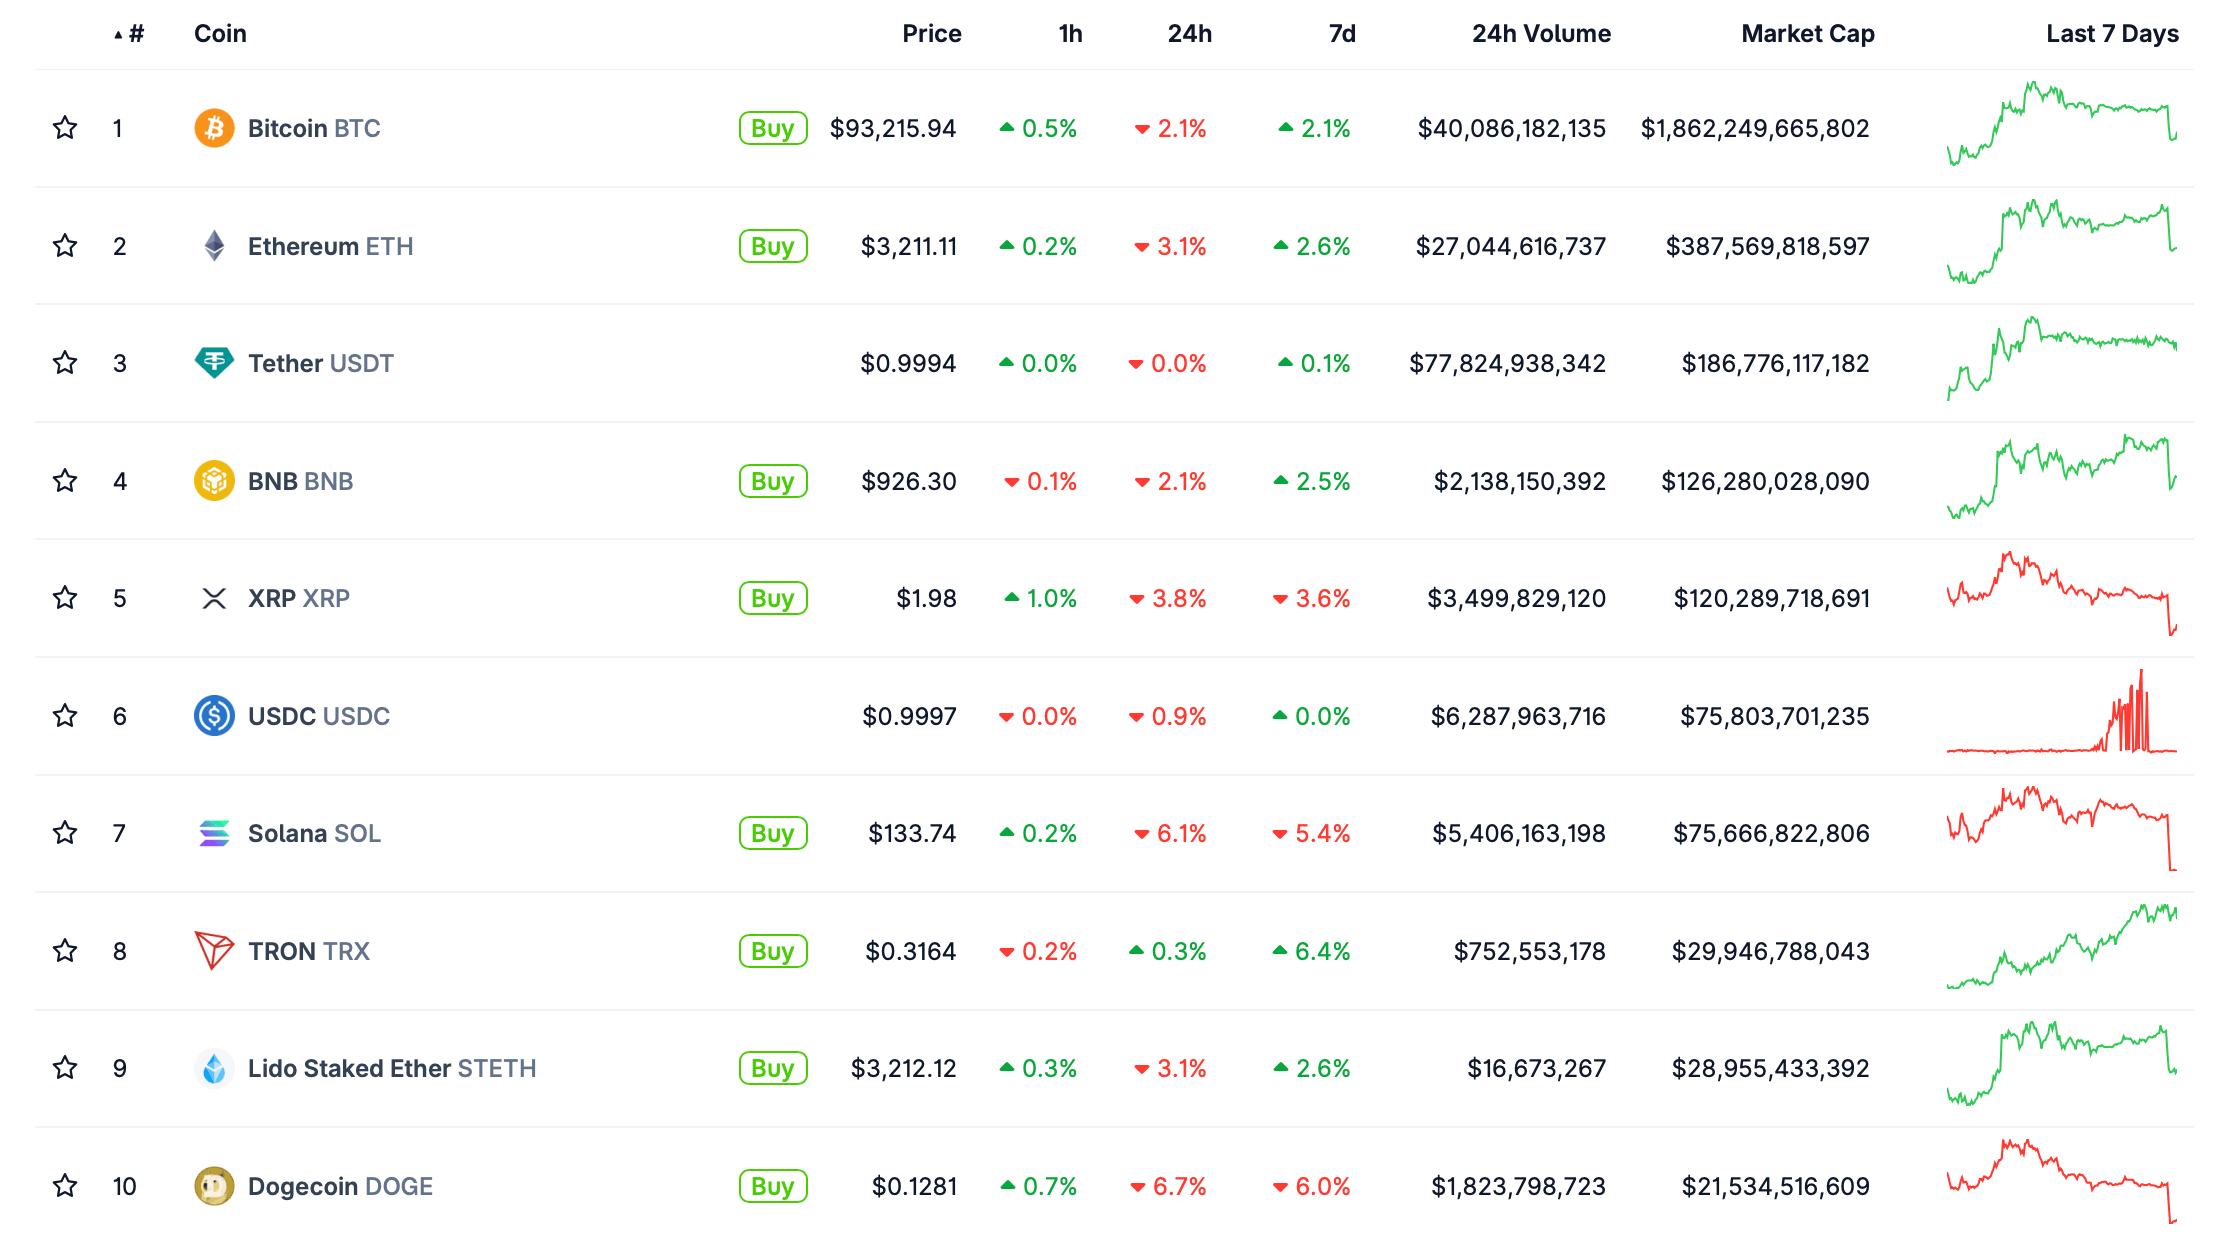Star Bitcoin to add to watchlist
The height and width of the screenshot is (1244, 2226).
65,128
